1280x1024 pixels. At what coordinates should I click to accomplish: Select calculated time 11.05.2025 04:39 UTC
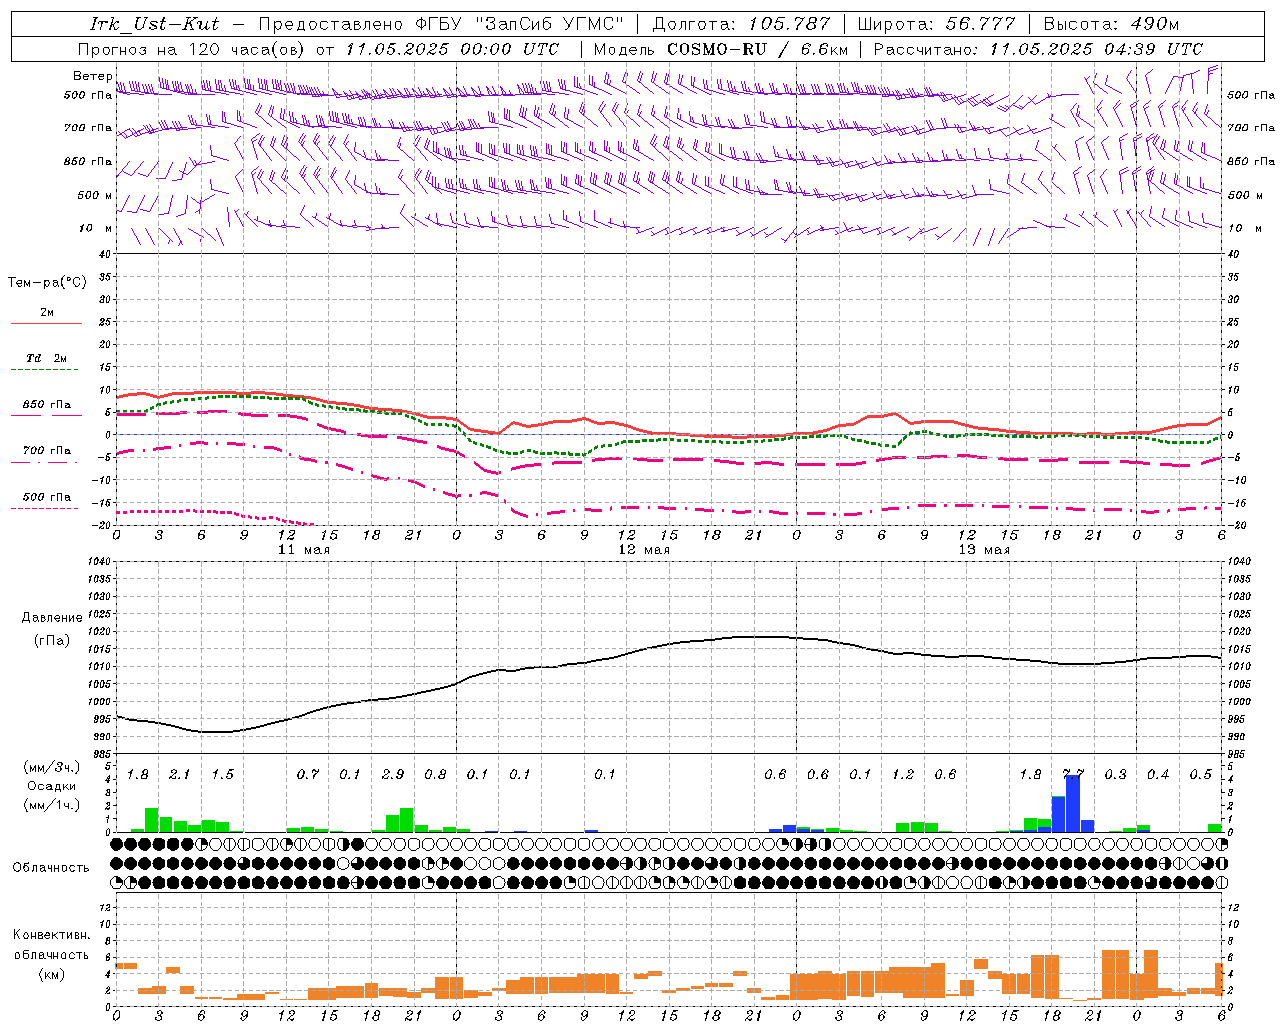pyautogui.click(x=1096, y=49)
